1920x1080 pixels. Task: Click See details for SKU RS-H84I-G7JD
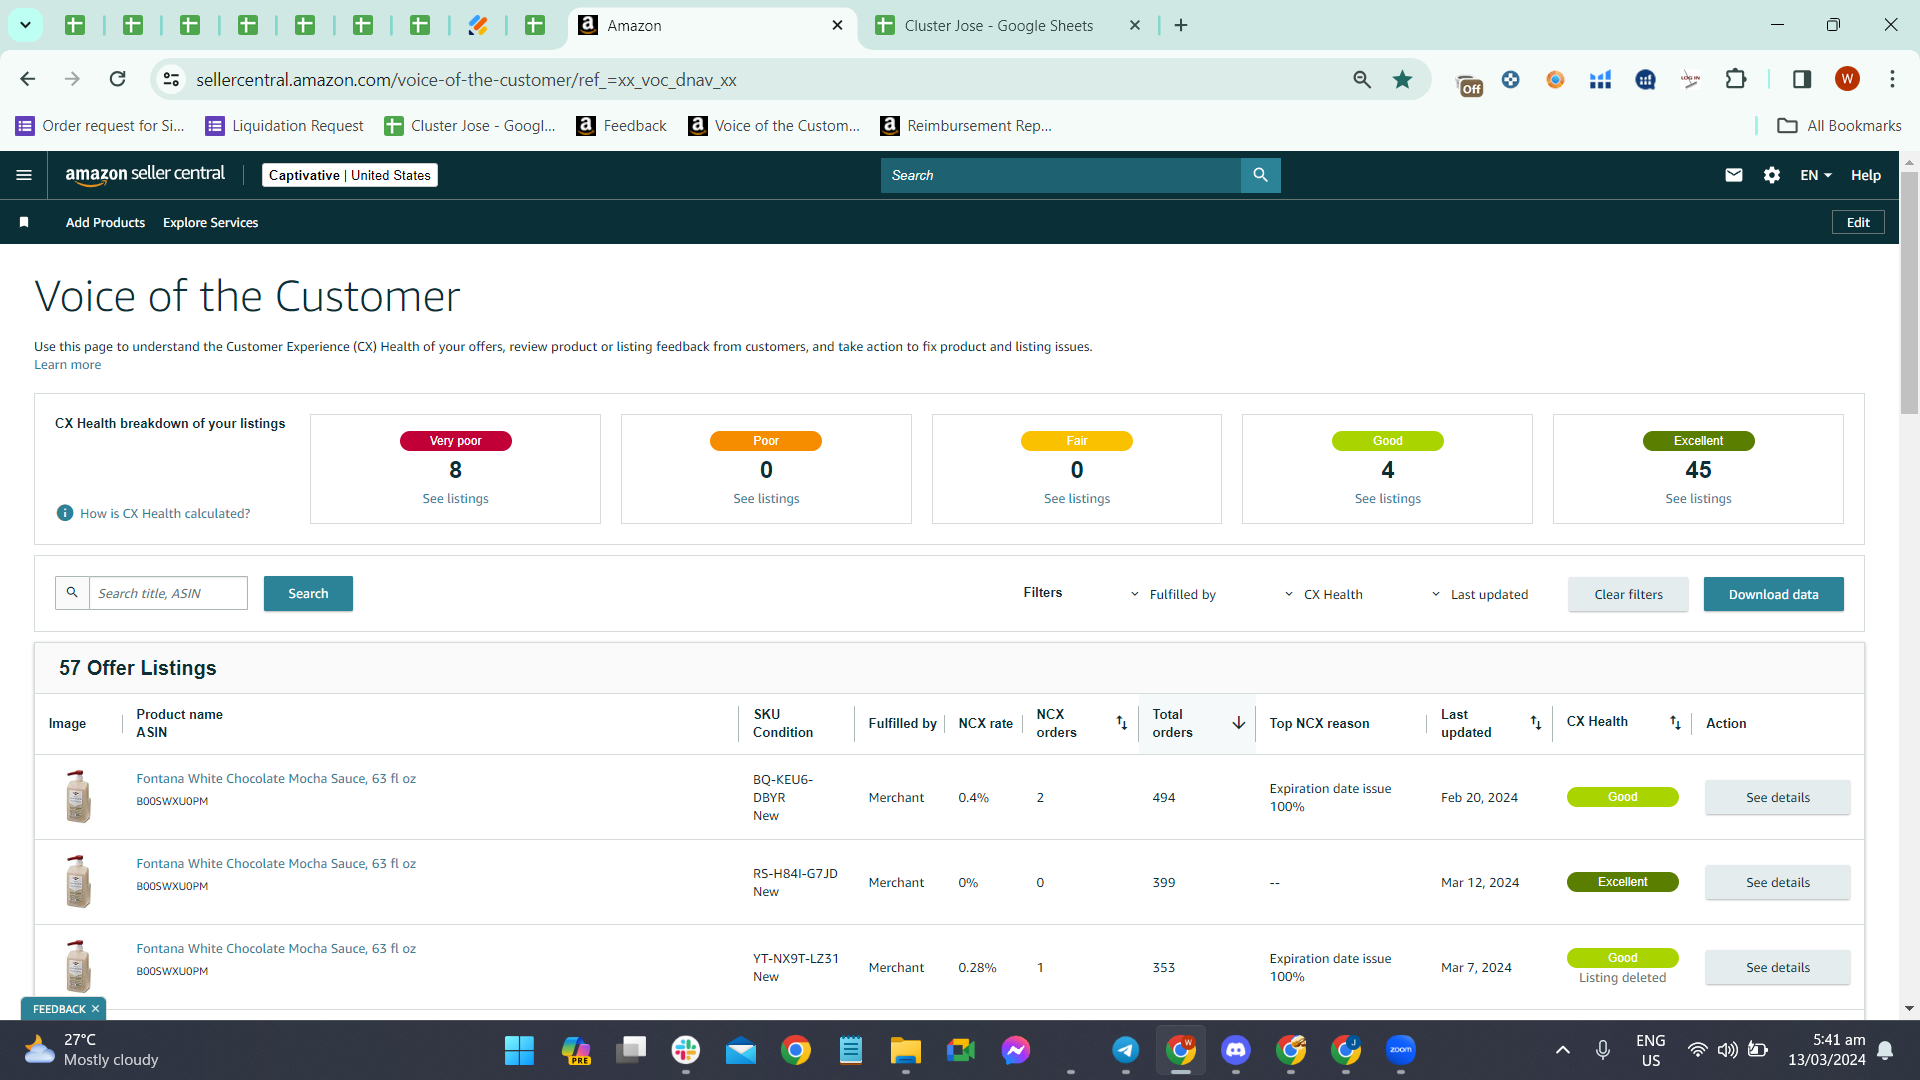(x=1777, y=882)
